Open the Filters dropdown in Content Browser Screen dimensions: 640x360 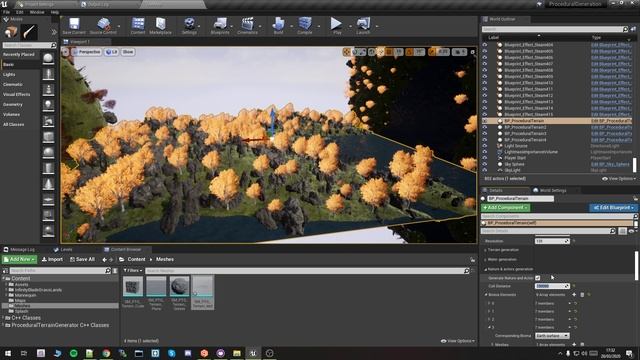pyautogui.click(x=133, y=271)
